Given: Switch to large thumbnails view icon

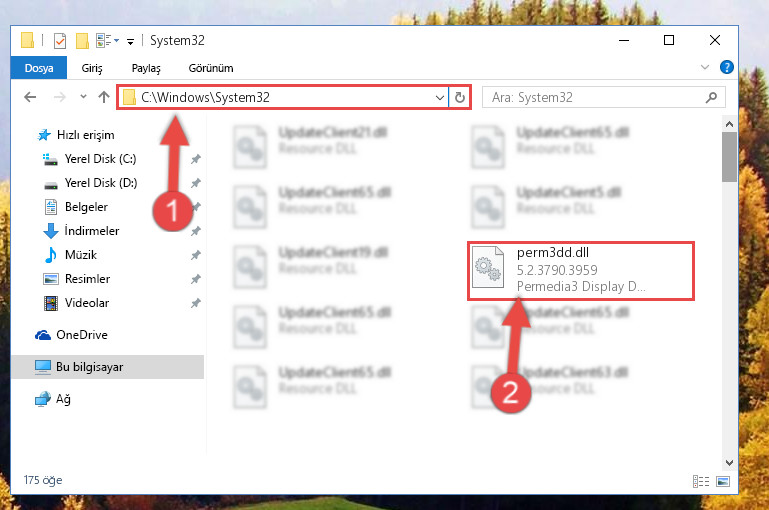Looking at the screenshot, I should tap(722, 481).
